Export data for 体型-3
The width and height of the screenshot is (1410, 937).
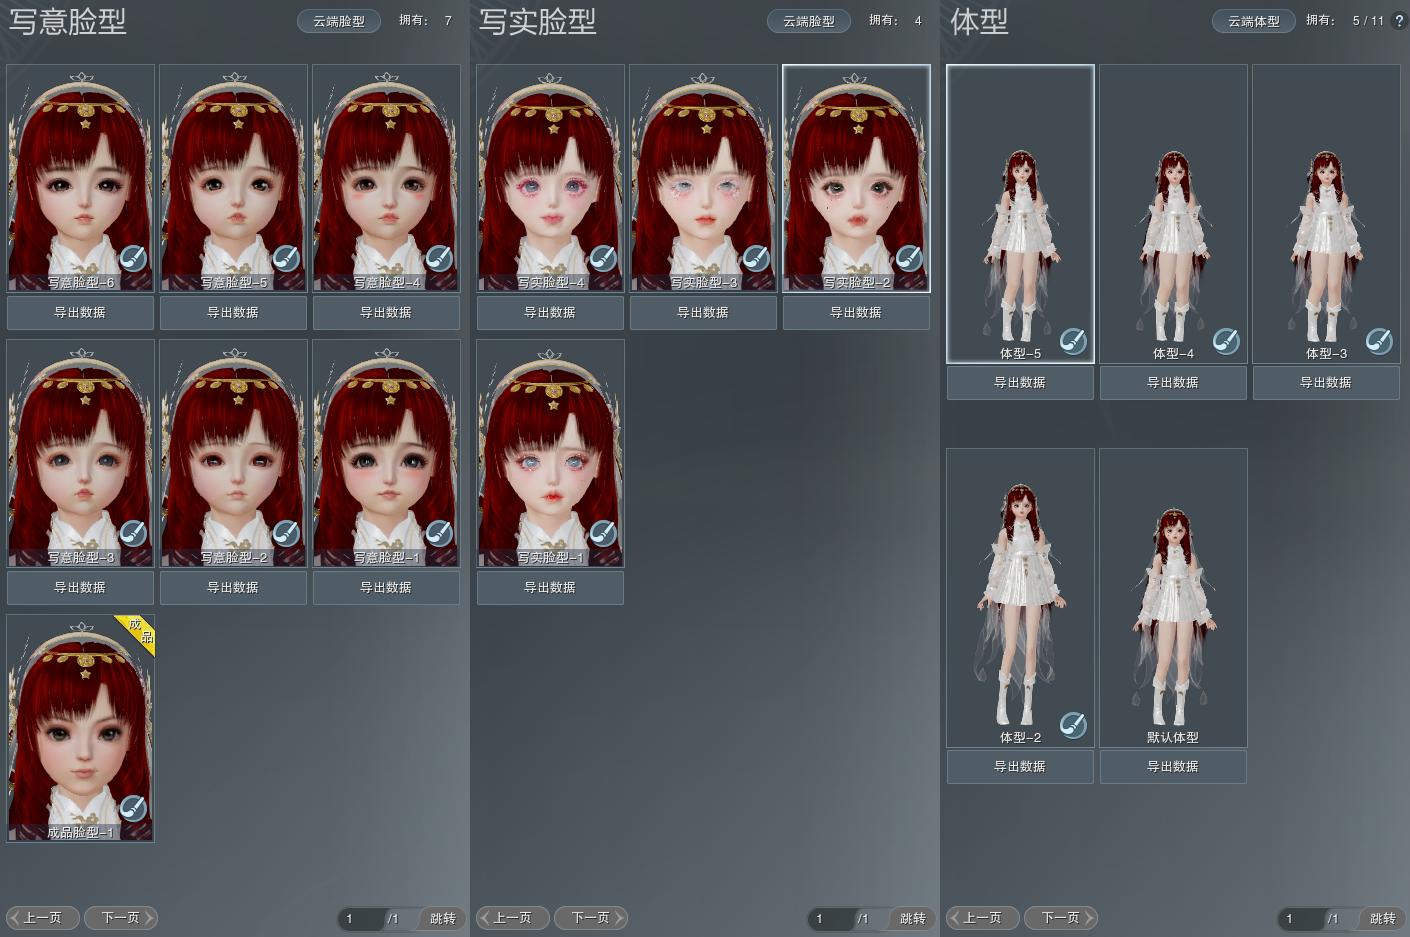[1326, 383]
